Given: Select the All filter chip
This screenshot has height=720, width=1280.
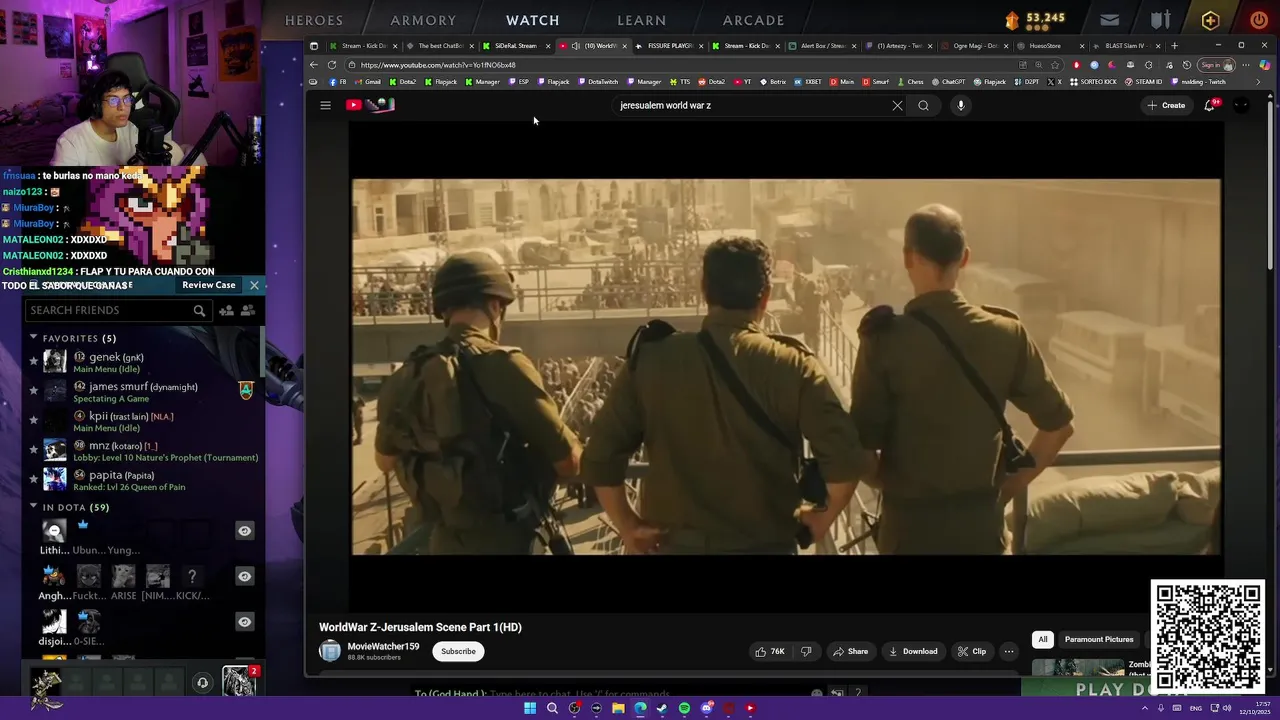Looking at the screenshot, I should click(x=1042, y=639).
